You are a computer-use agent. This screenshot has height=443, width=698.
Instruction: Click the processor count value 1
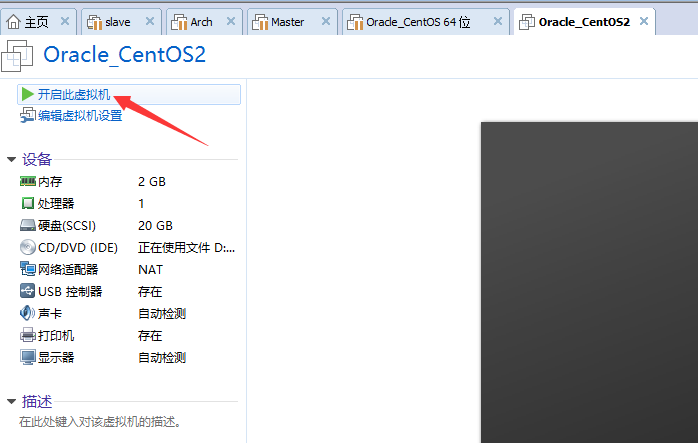(141, 203)
